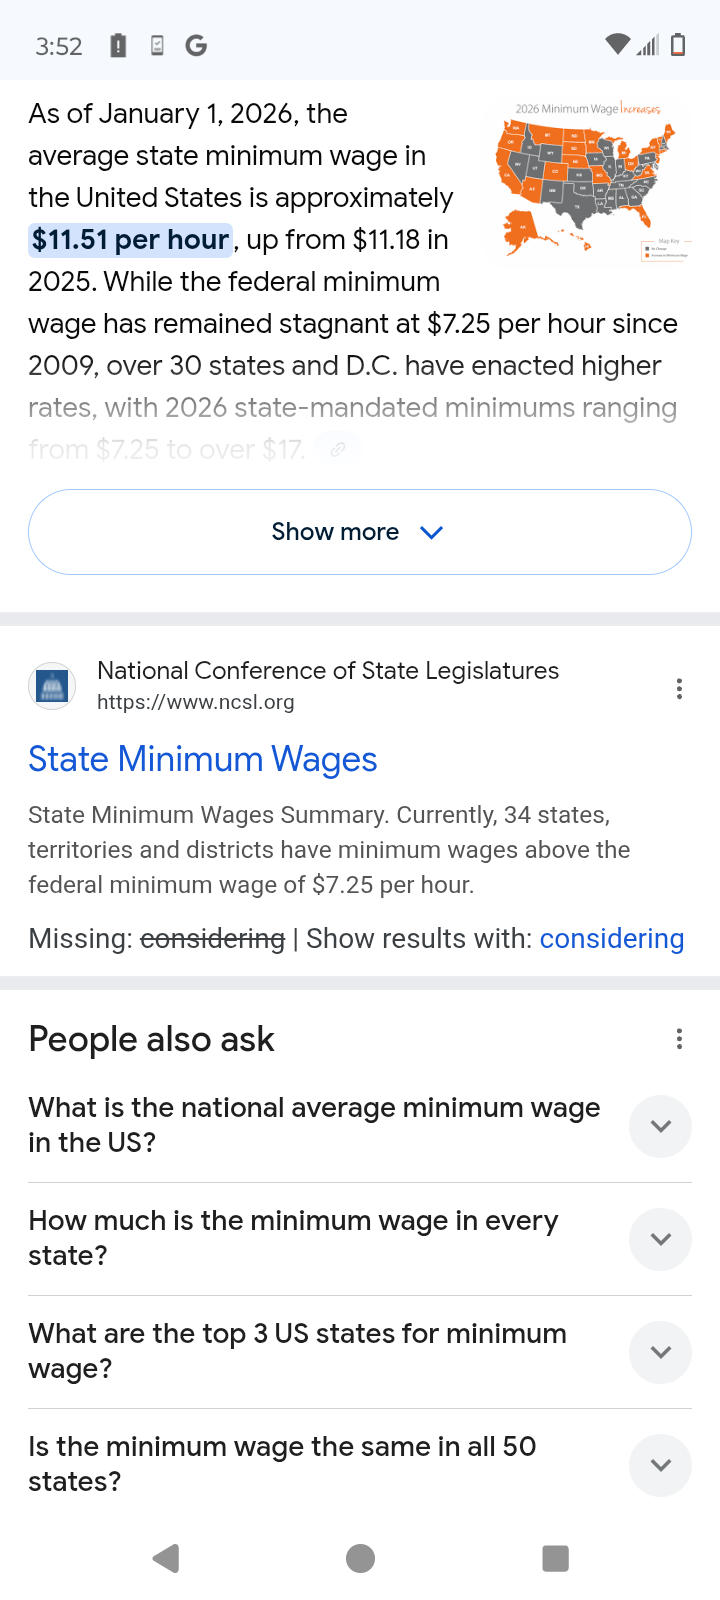The width and height of the screenshot is (720, 1600).
Task: Expand minimum wage in every state question
Action: (x=660, y=1239)
